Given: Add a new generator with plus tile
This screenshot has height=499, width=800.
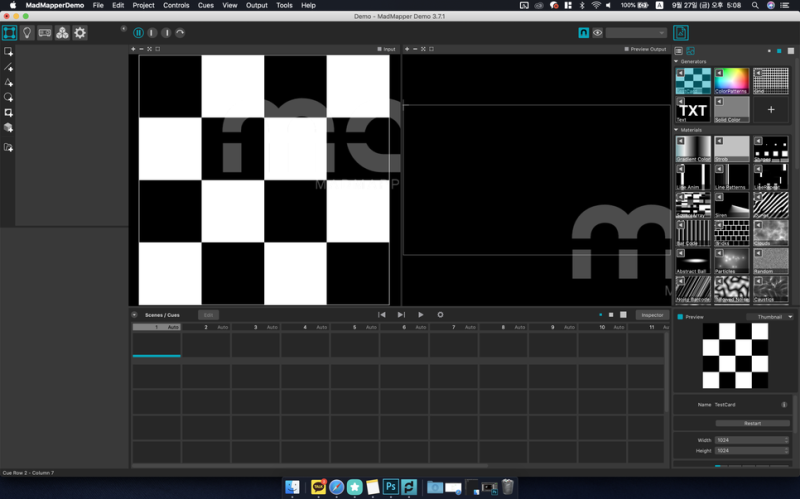Looking at the screenshot, I should (770, 109).
